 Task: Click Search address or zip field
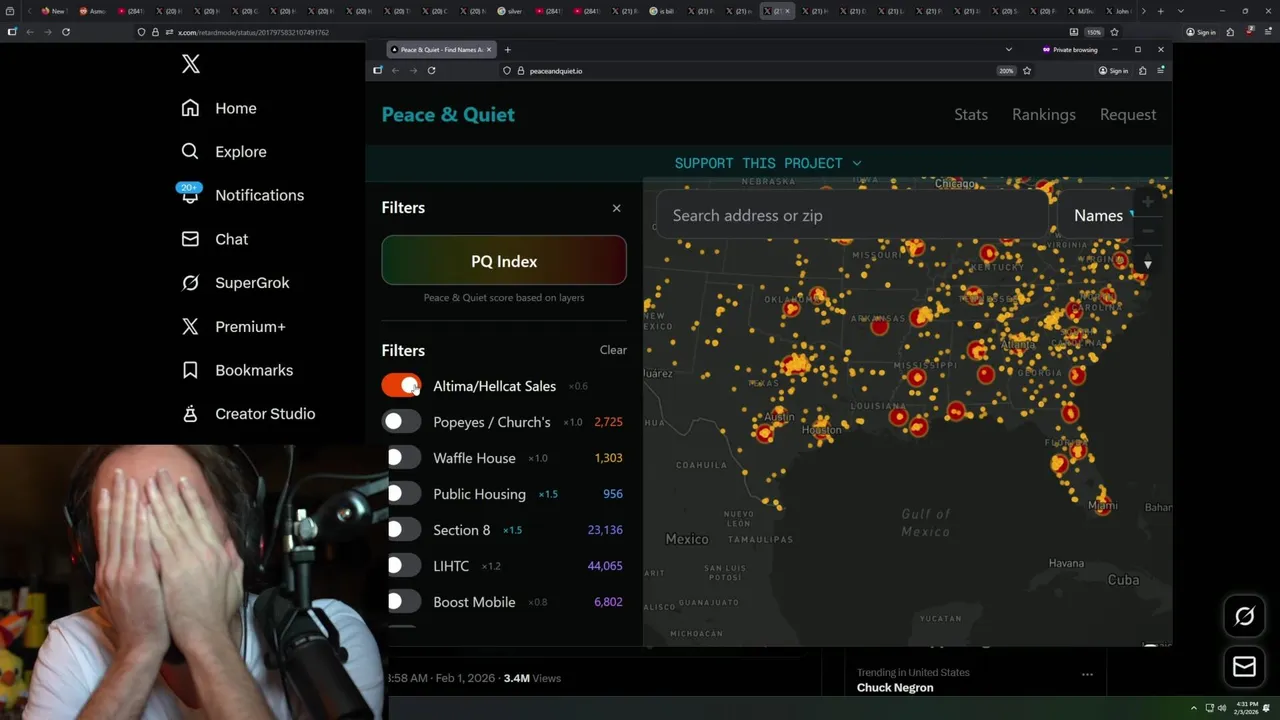(x=853, y=215)
